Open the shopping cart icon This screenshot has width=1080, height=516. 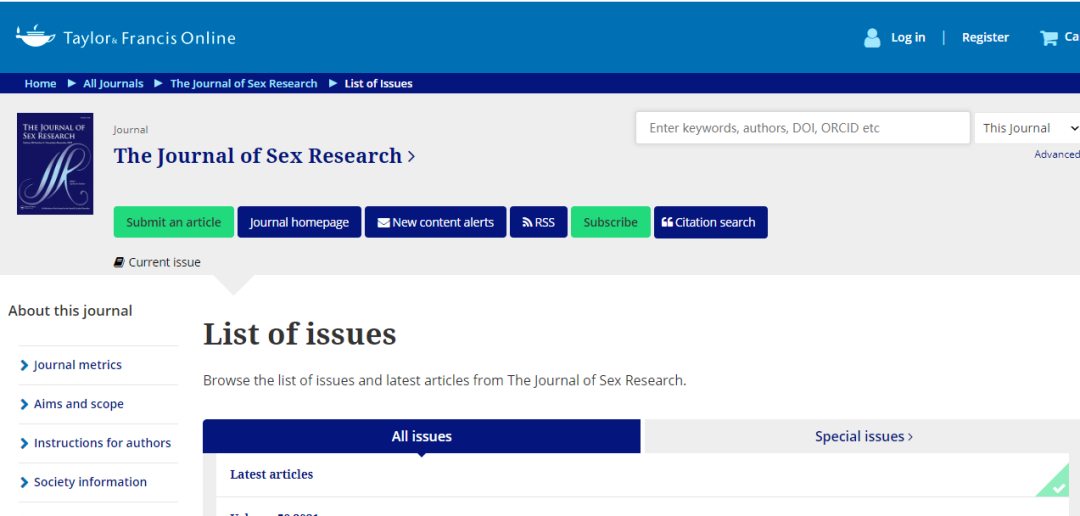(x=1049, y=38)
